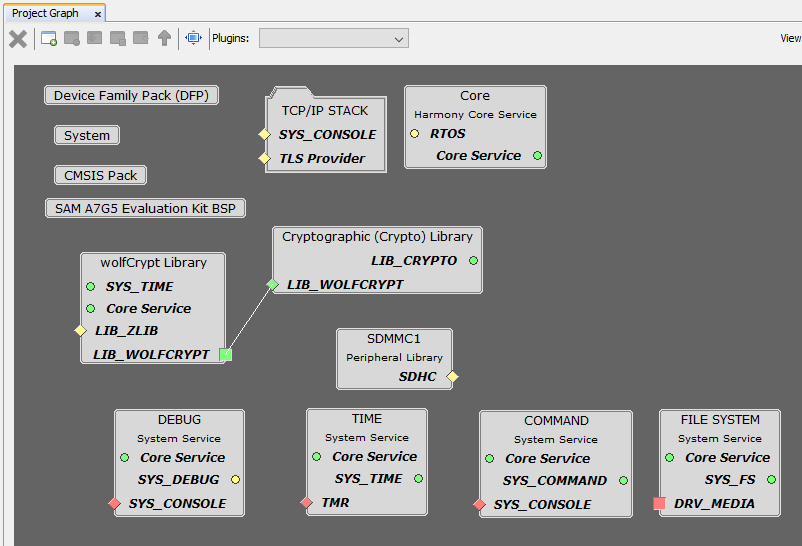
Task: Click the add new group toolbar icon
Action: coord(49,38)
